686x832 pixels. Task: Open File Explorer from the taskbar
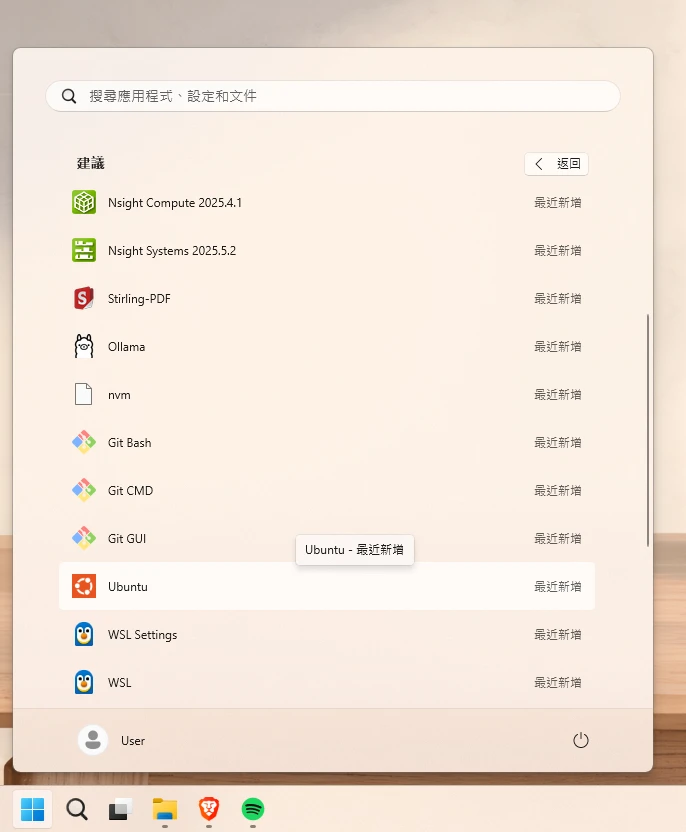click(164, 808)
